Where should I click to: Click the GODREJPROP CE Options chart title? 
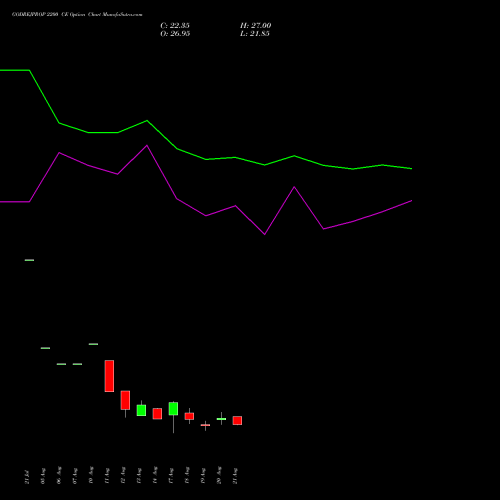point(77,15)
